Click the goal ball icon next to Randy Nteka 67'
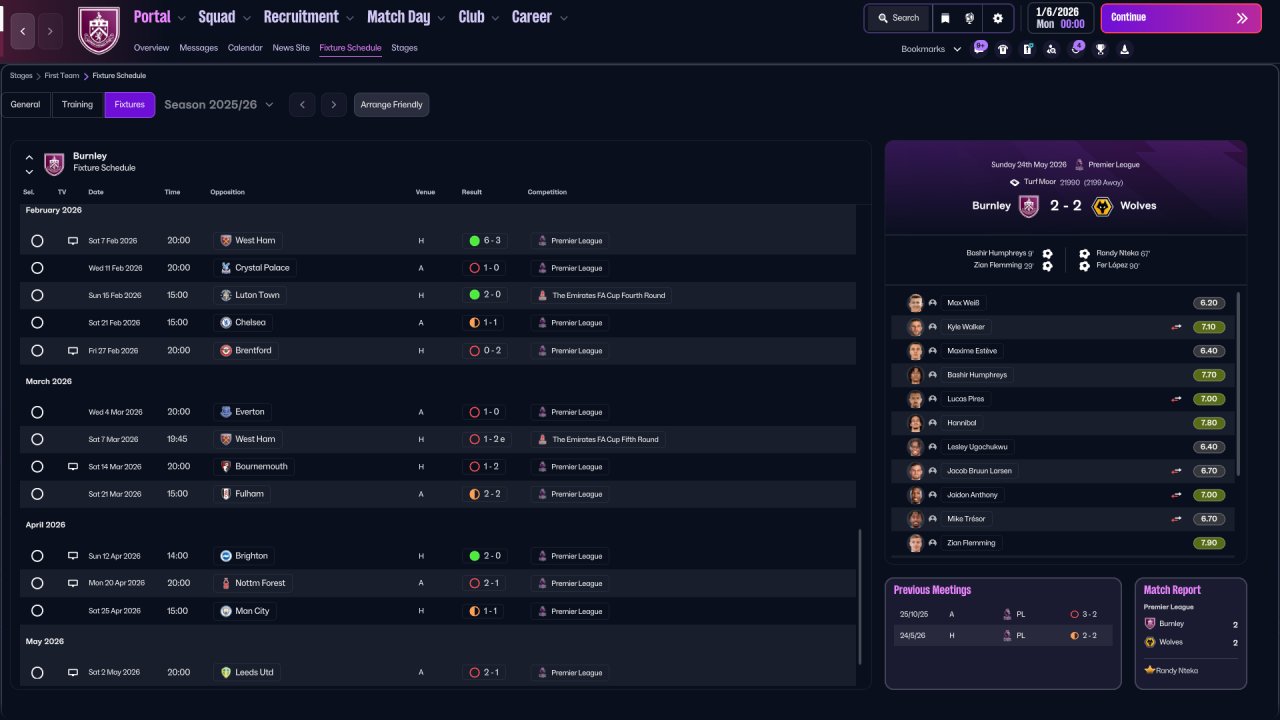 (x=1085, y=254)
